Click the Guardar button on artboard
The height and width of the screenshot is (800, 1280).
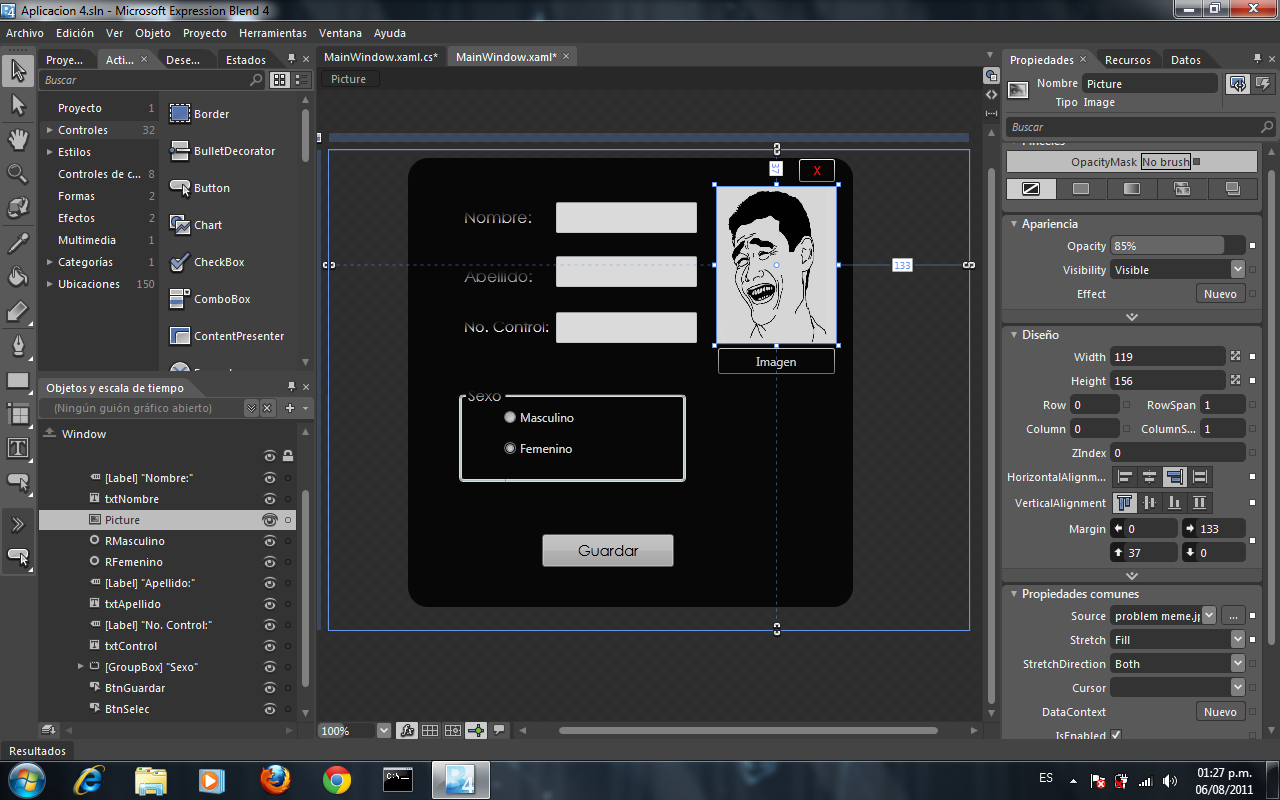(608, 550)
